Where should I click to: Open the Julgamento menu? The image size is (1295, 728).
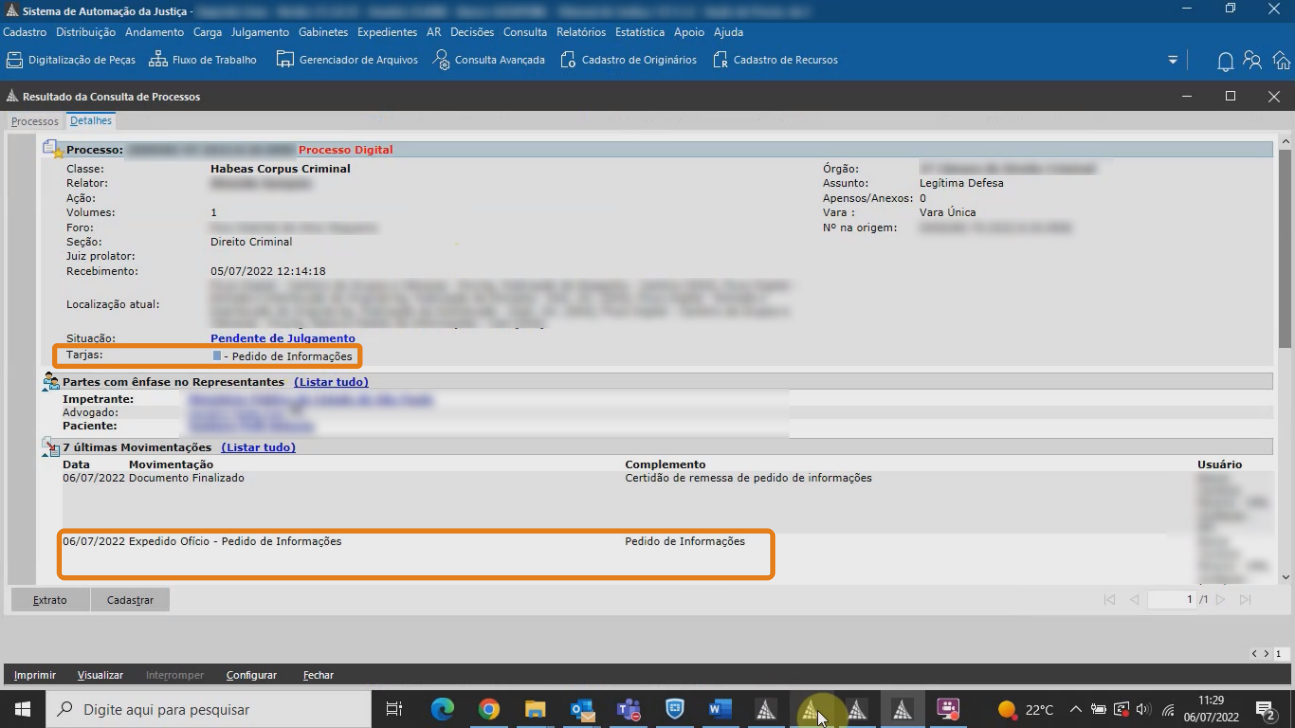pyautogui.click(x=260, y=32)
